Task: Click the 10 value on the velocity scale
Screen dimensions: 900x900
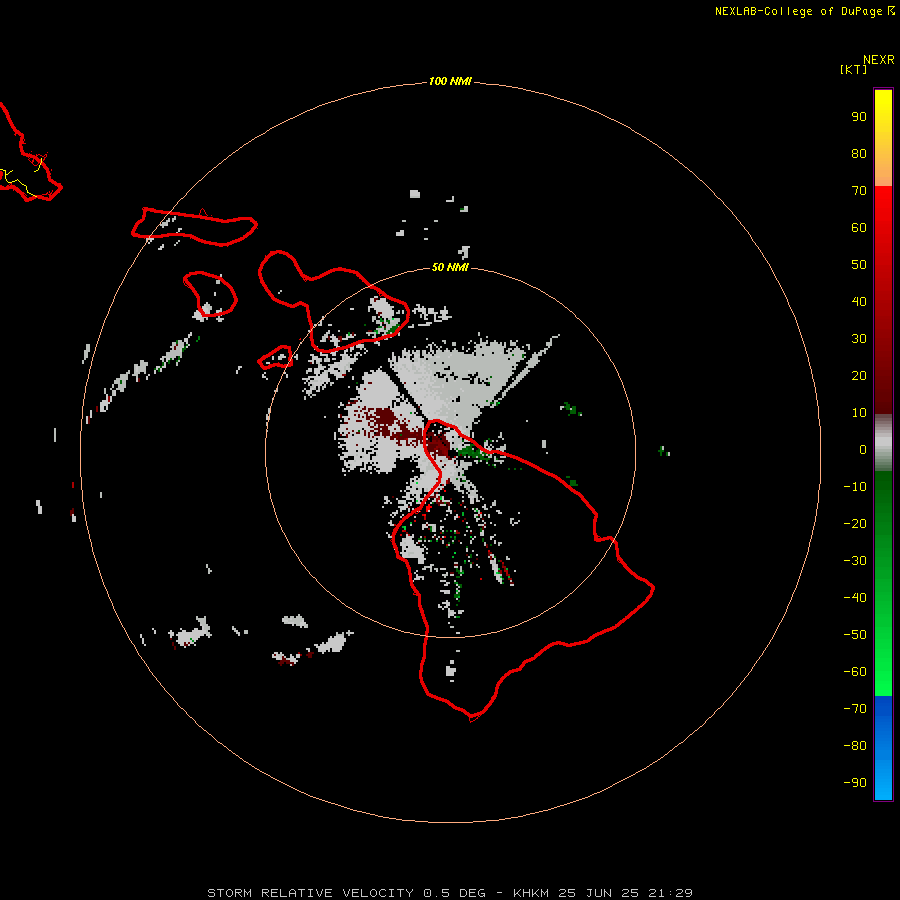Action: click(x=859, y=413)
